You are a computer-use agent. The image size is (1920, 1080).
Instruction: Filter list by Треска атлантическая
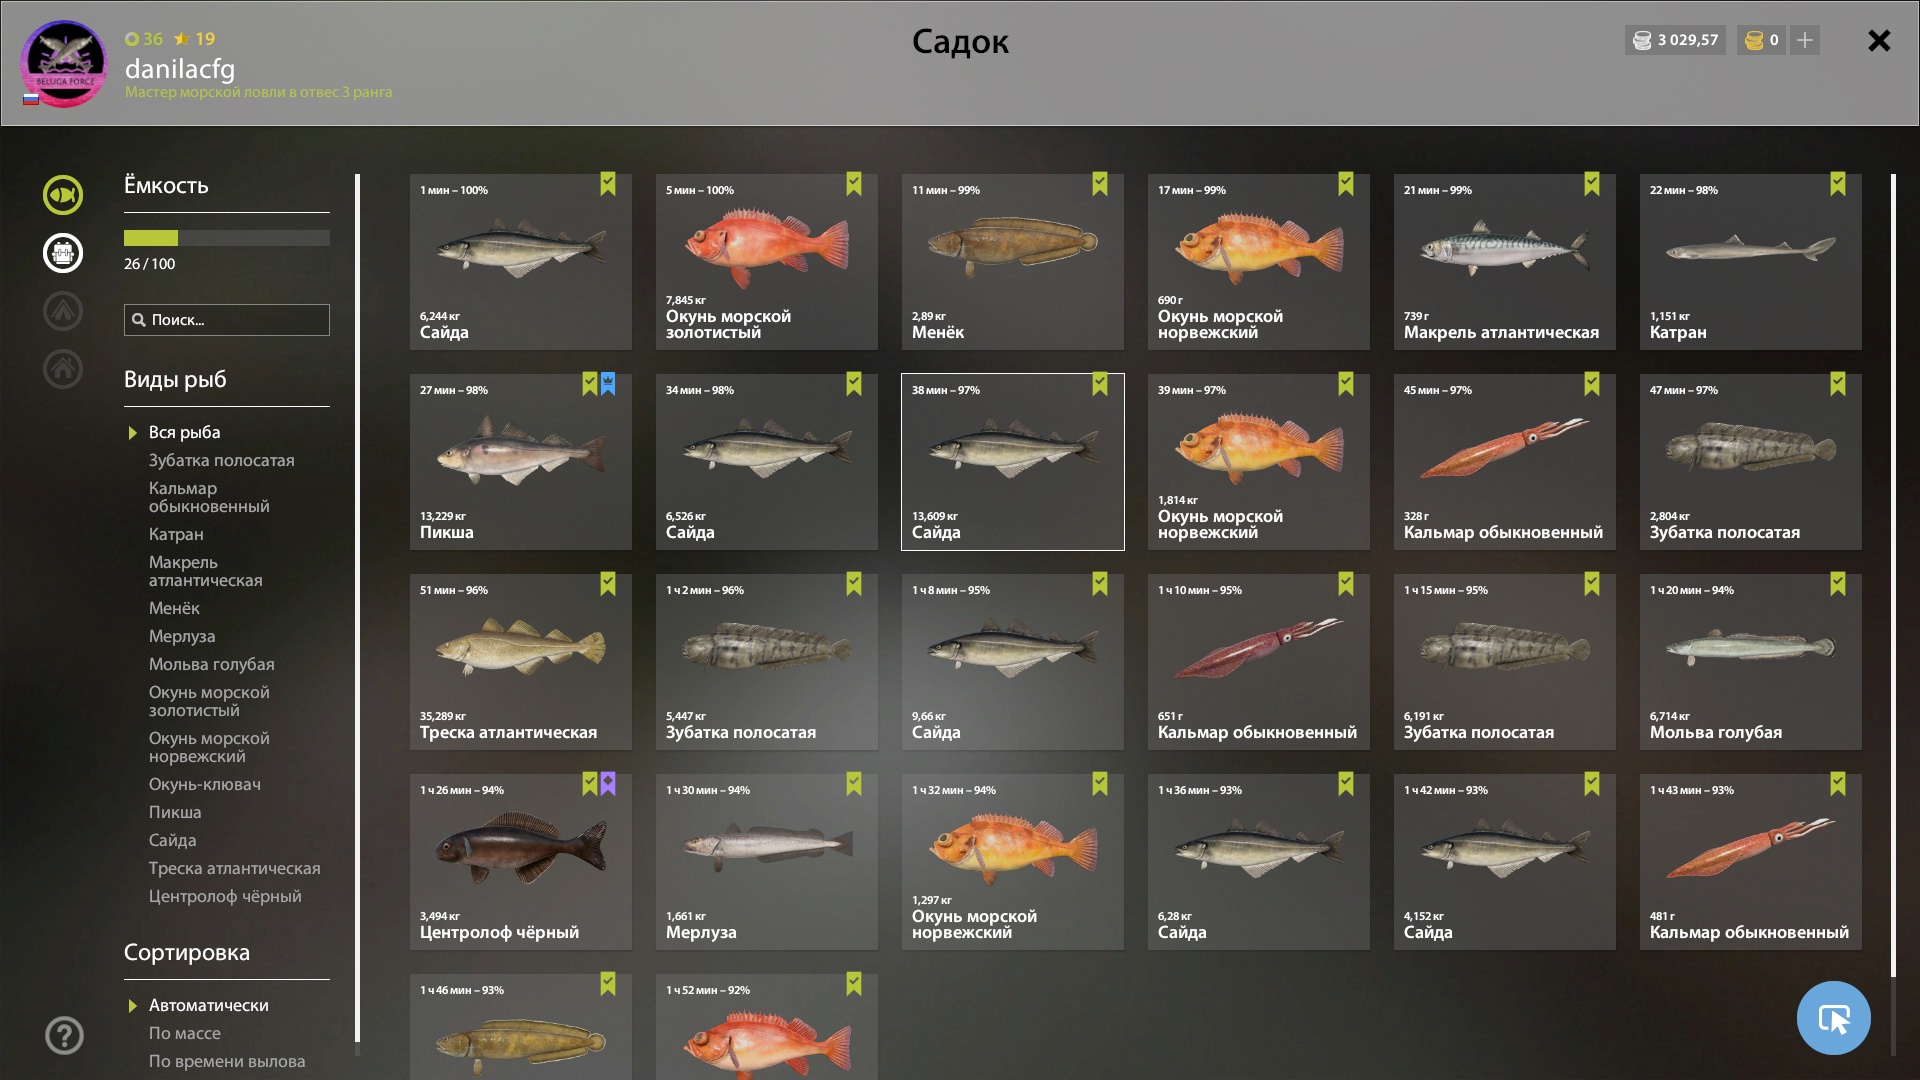235,868
